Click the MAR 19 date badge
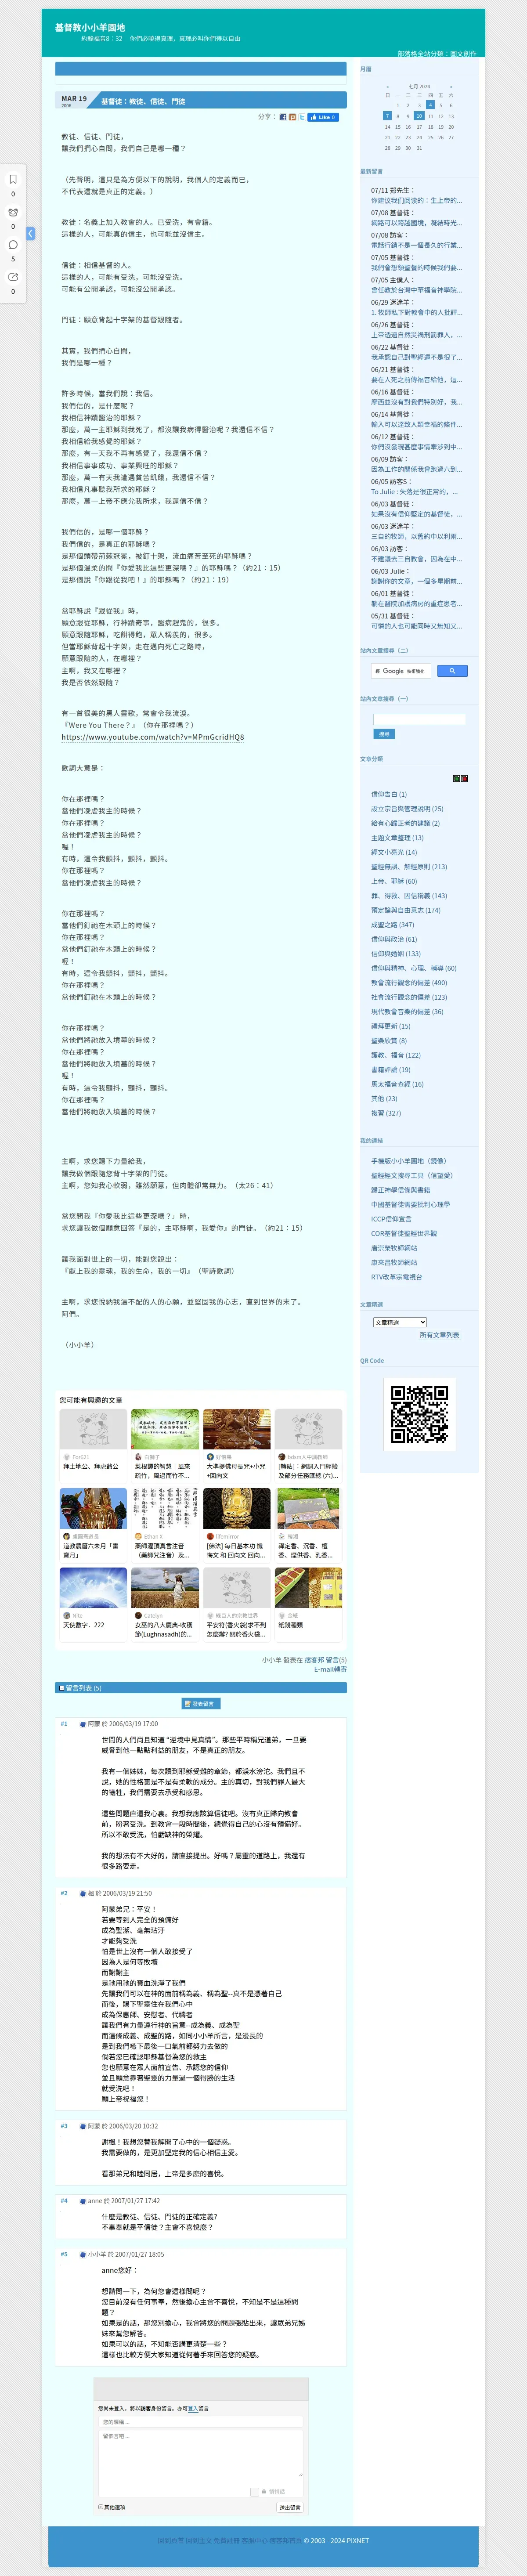The image size is (527, 2576). 74,100
